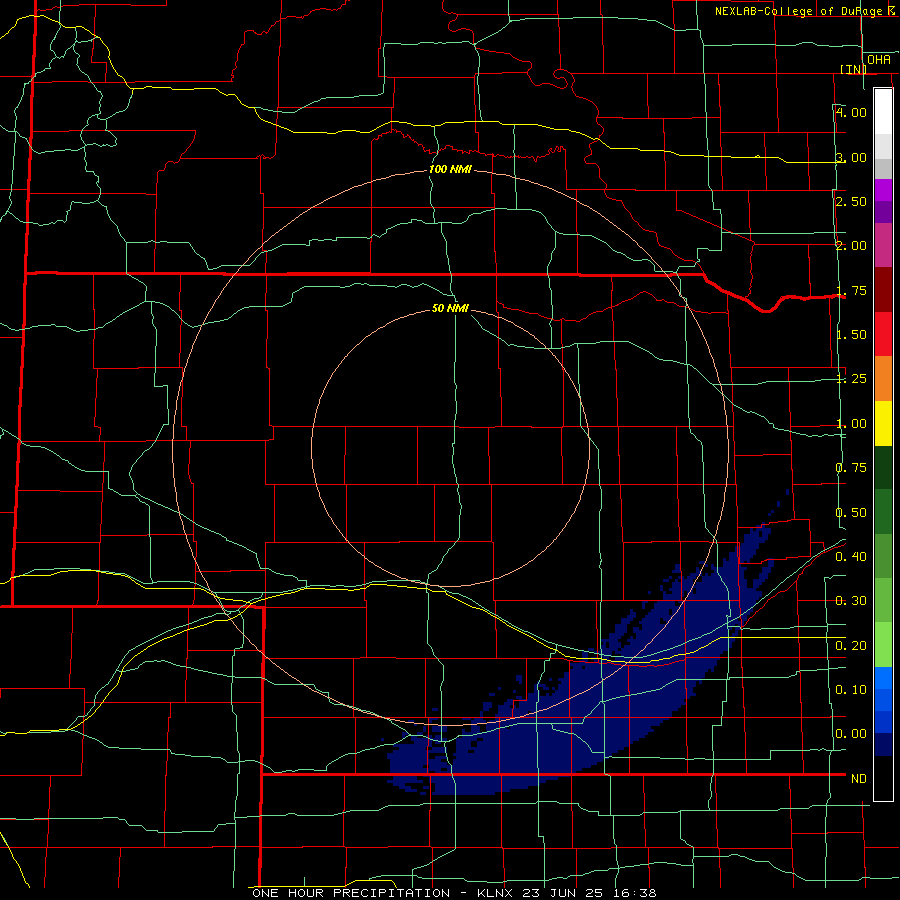Click the 0.75 legend value
This screenshot has width=900, height=900.
(851, 468)
